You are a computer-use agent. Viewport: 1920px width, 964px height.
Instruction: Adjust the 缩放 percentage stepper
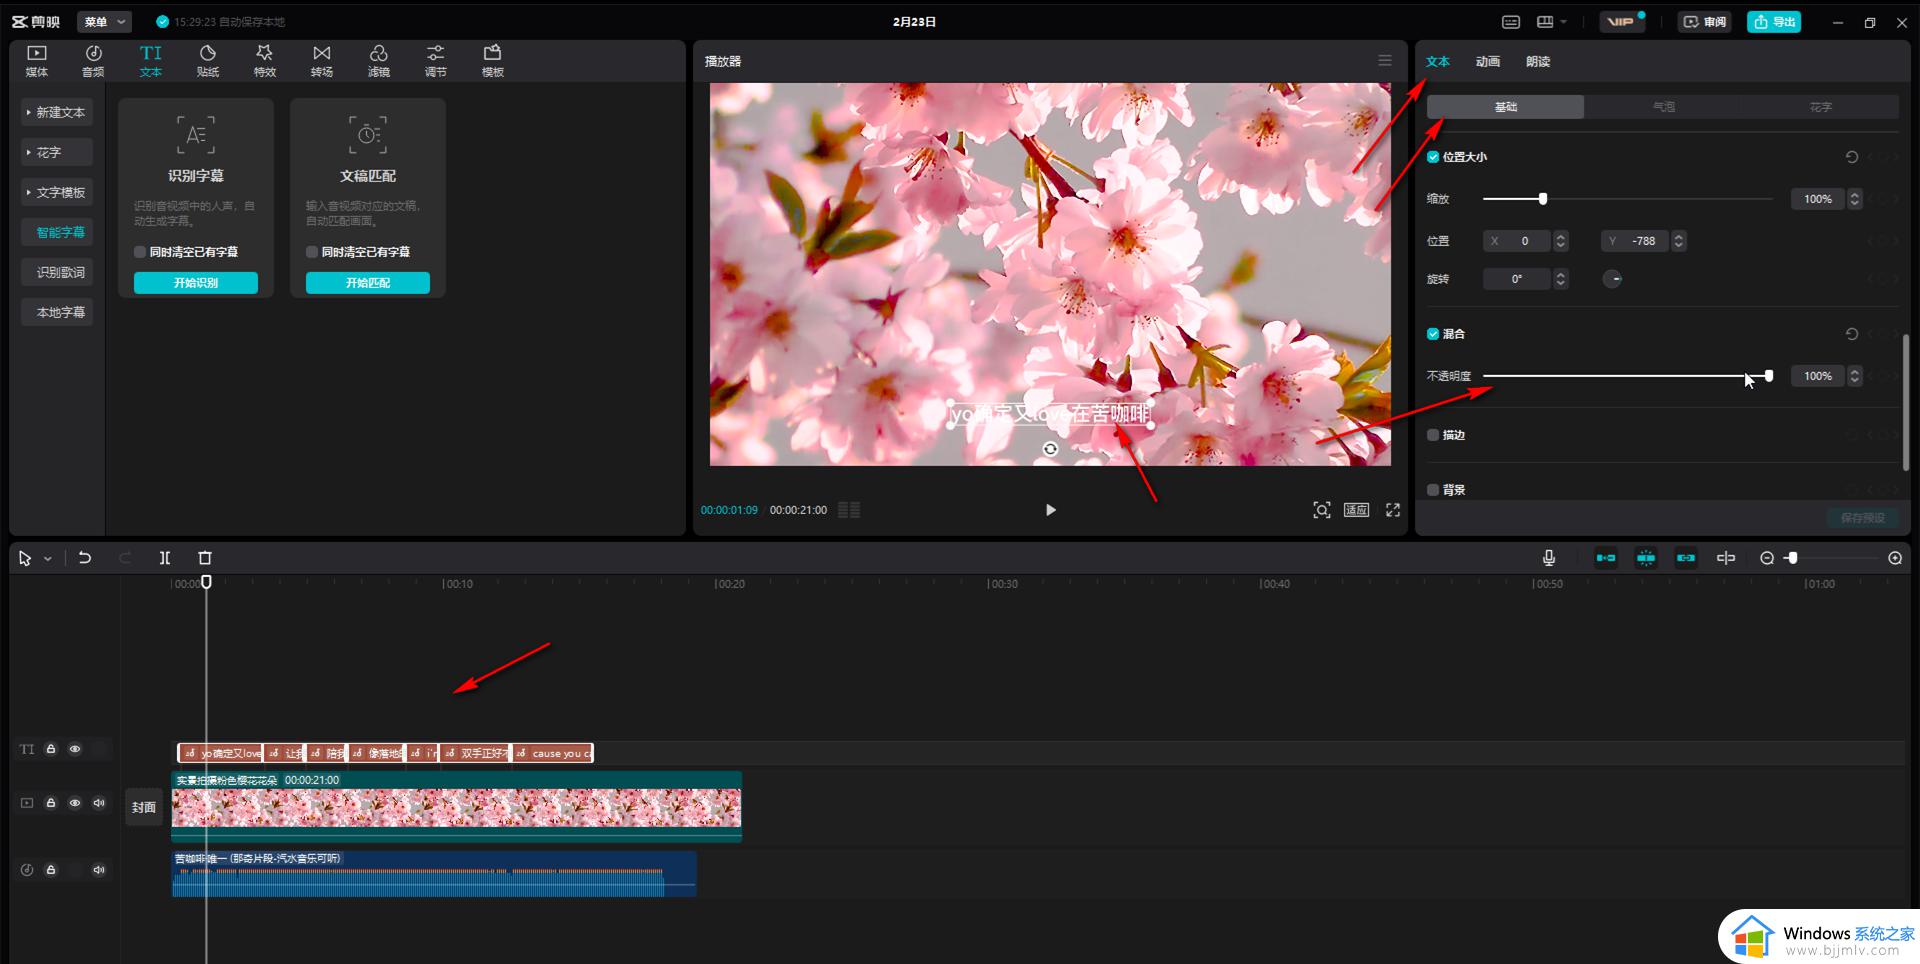pyautogui.click(x=1855, y=199)
